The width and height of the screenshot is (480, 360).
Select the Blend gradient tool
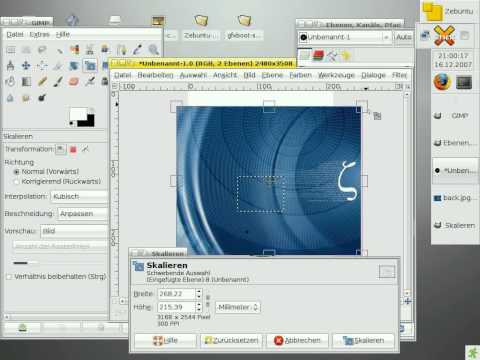(x=26, y=81)
